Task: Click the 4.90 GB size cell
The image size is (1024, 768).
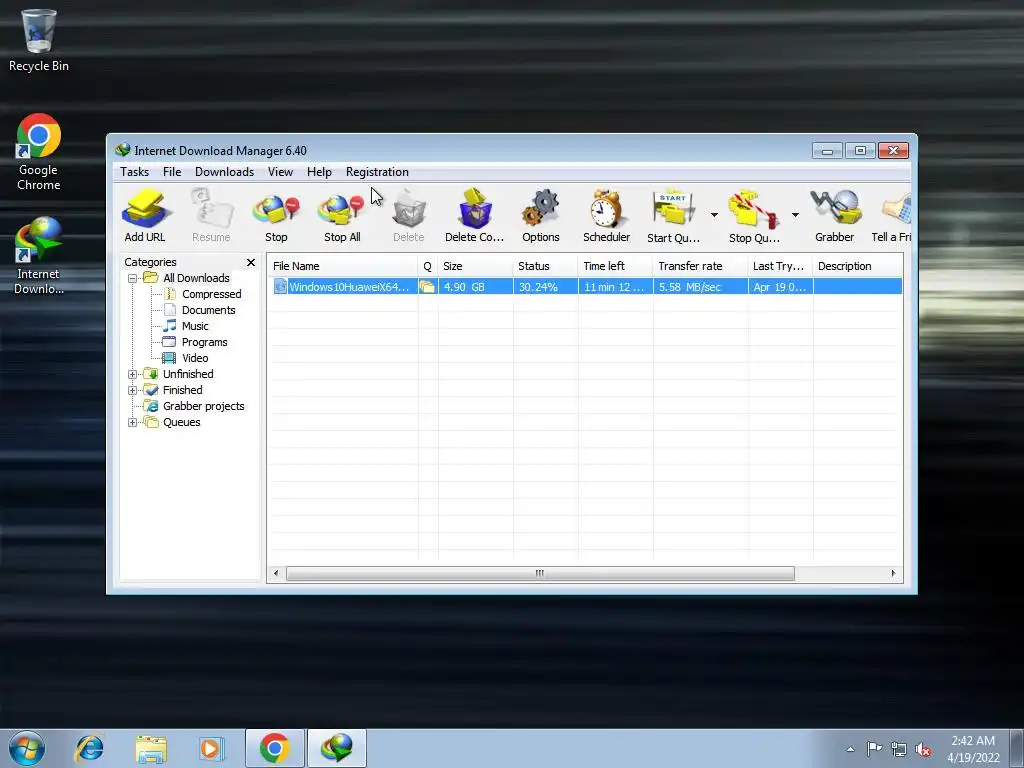Action: [475, 287]
